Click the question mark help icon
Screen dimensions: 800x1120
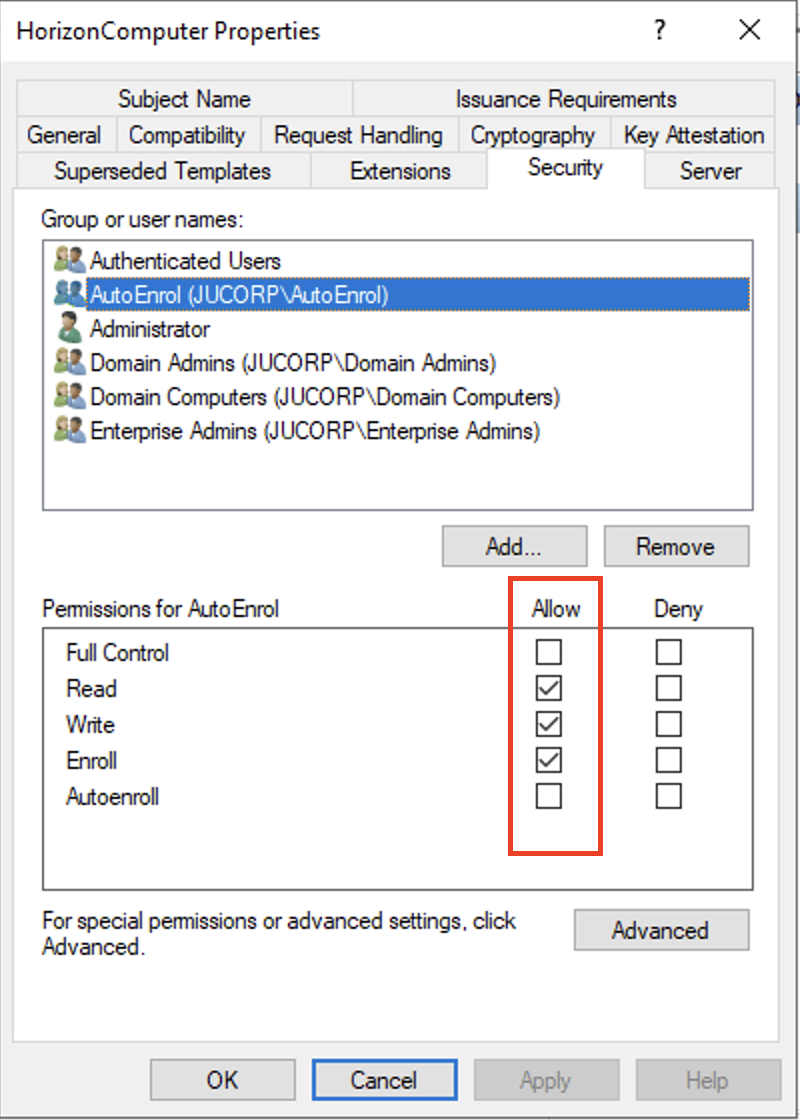point(659,31)
